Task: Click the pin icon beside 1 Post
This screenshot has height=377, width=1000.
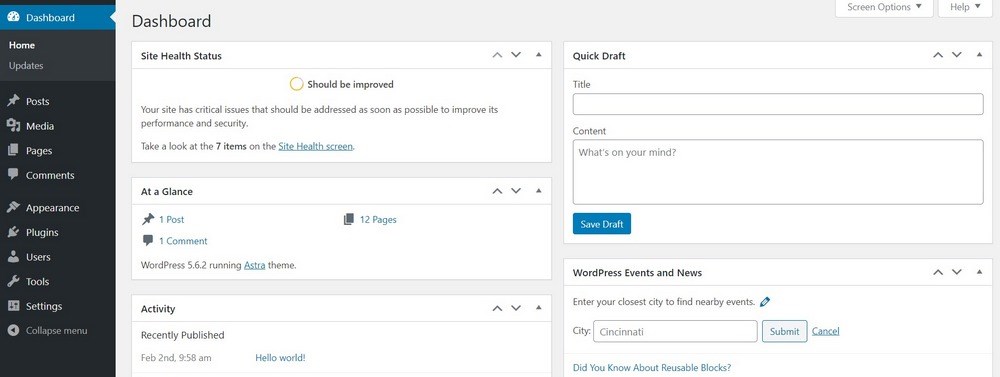Action: [x=148, y=219]
